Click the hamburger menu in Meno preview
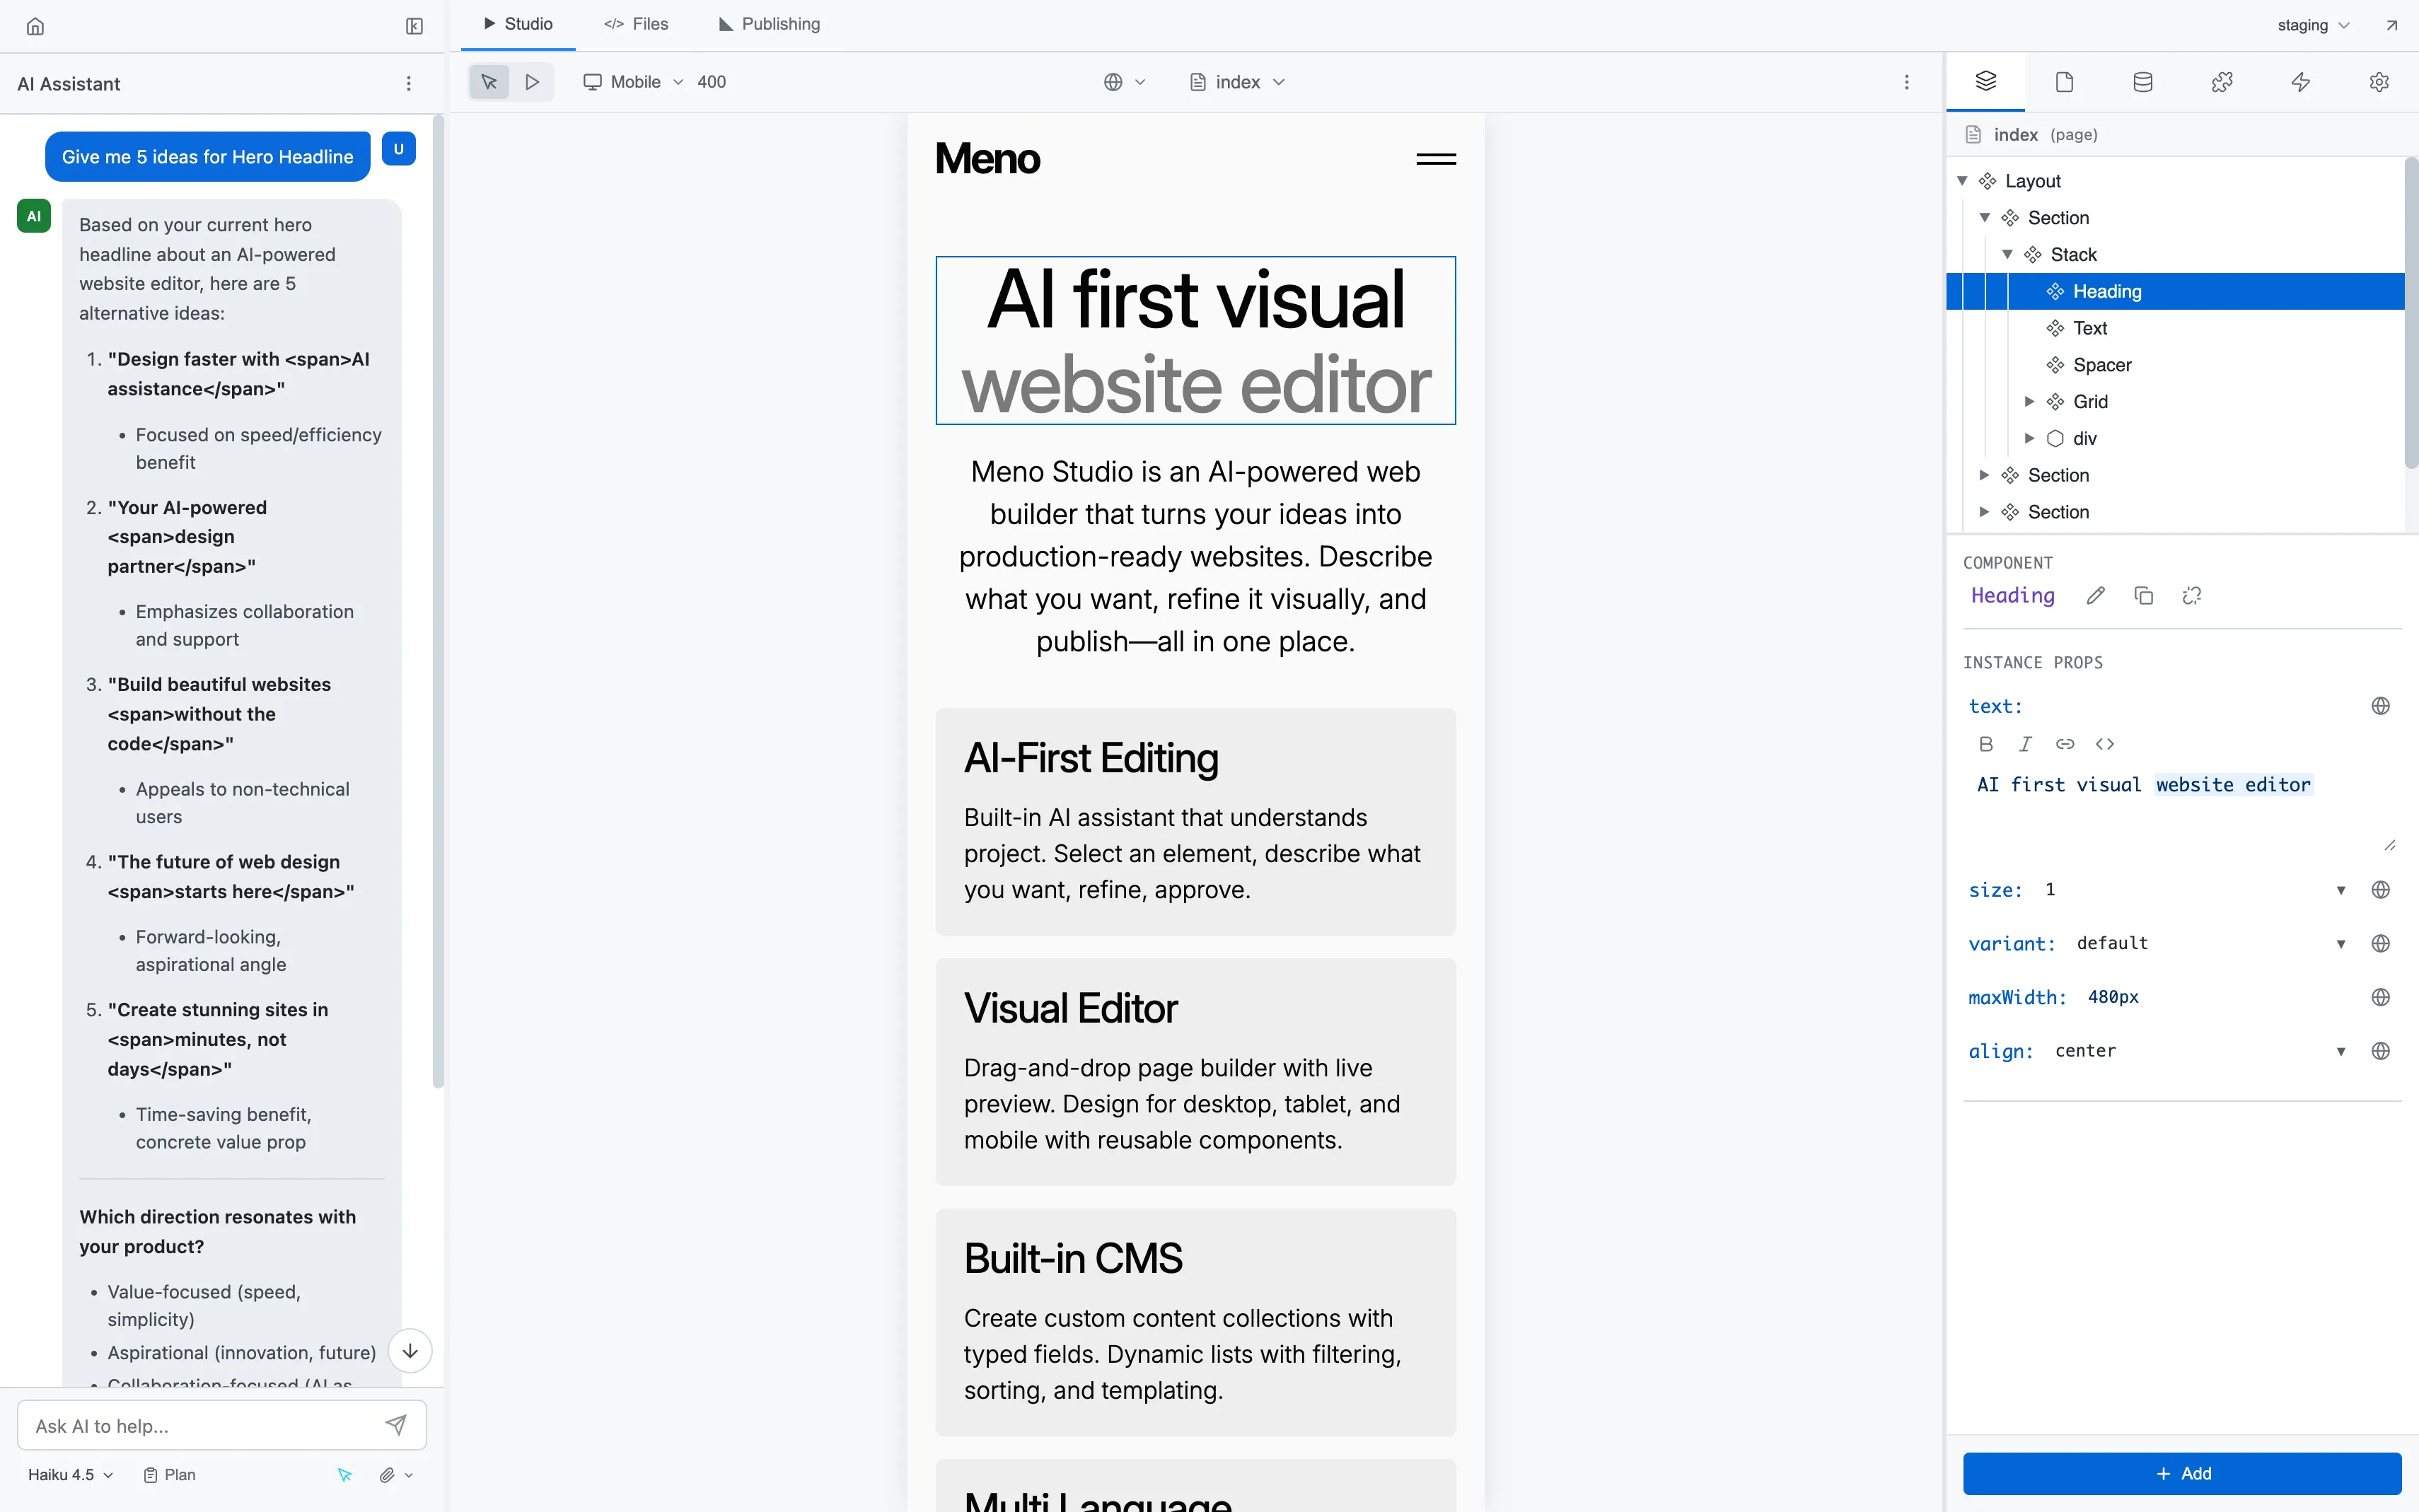The width and height of the screenshot is (2419, 1512). tap(1436, 159)
